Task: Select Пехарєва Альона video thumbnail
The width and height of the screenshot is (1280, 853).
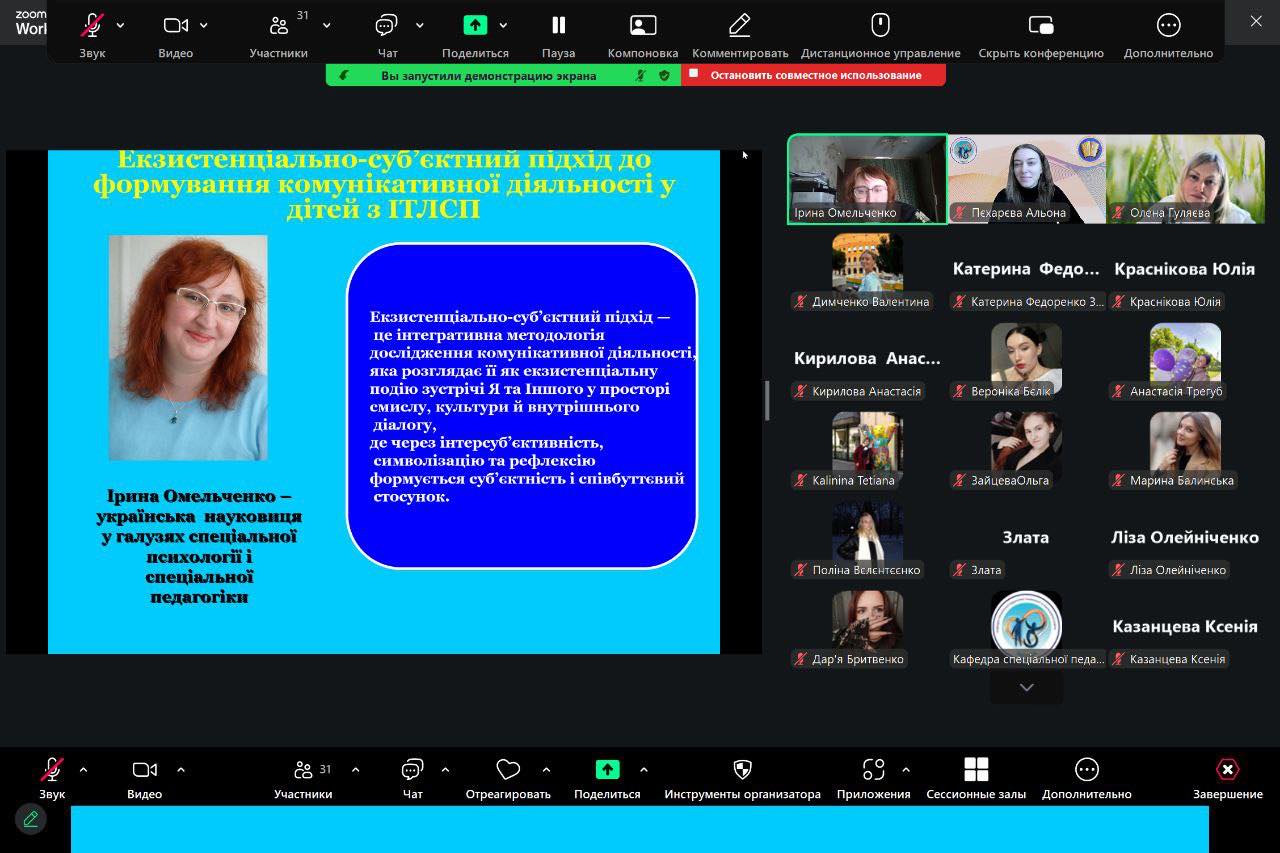Action: point(1026,178)
